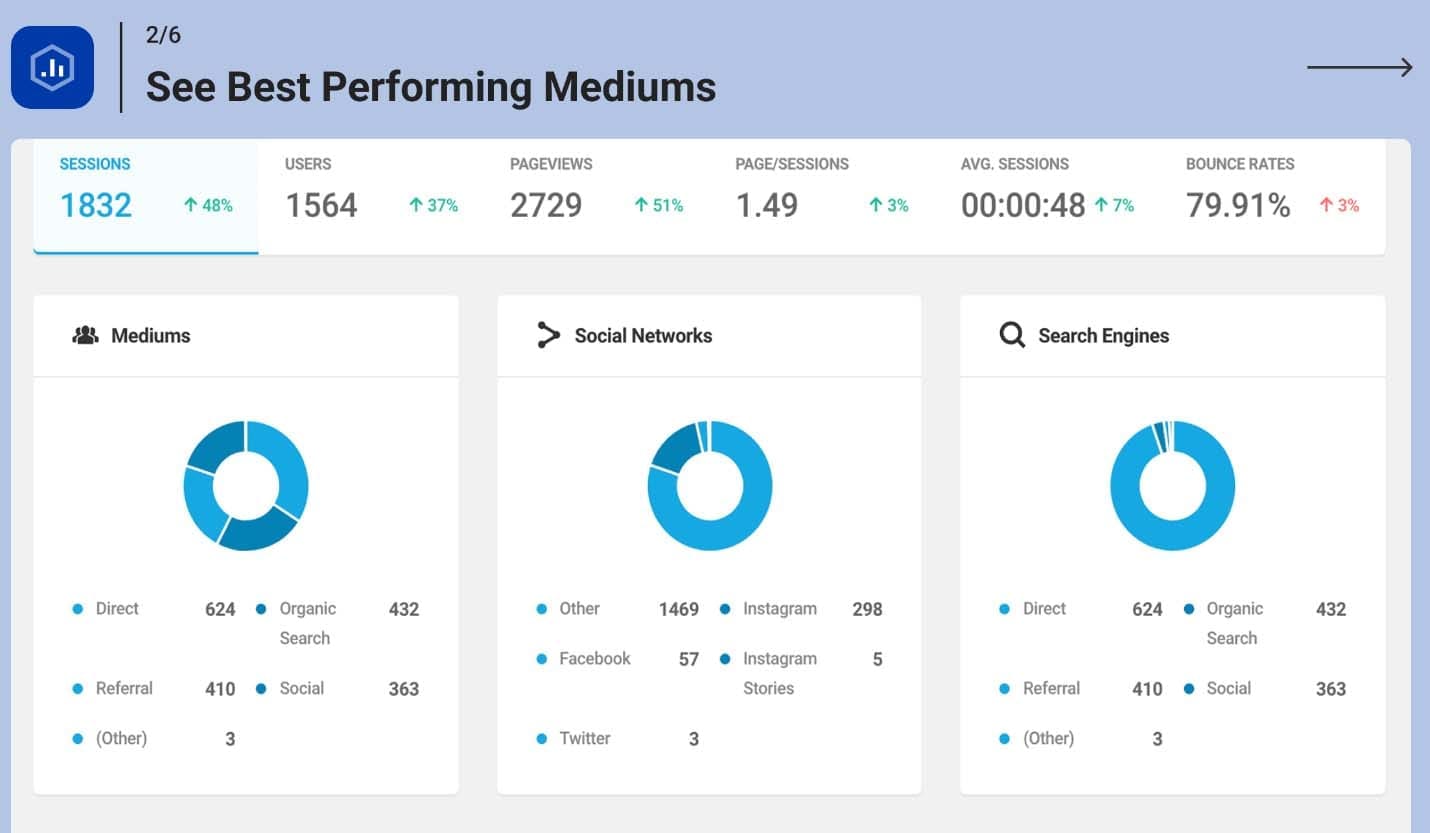Image resolution: width=1430 pixels, height=833 pixels.
Task: Click the Search Engines donut chart
Action: [1172, 485]
